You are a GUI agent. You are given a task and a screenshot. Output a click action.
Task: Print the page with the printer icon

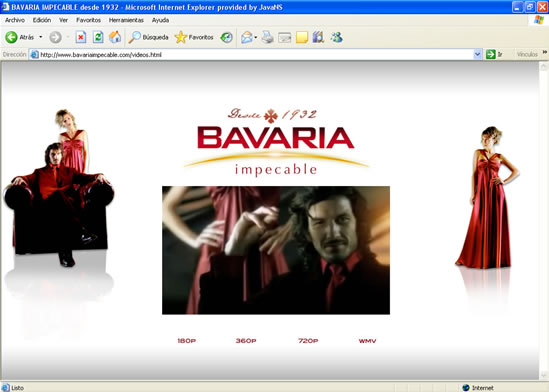[x=267, y=37]
